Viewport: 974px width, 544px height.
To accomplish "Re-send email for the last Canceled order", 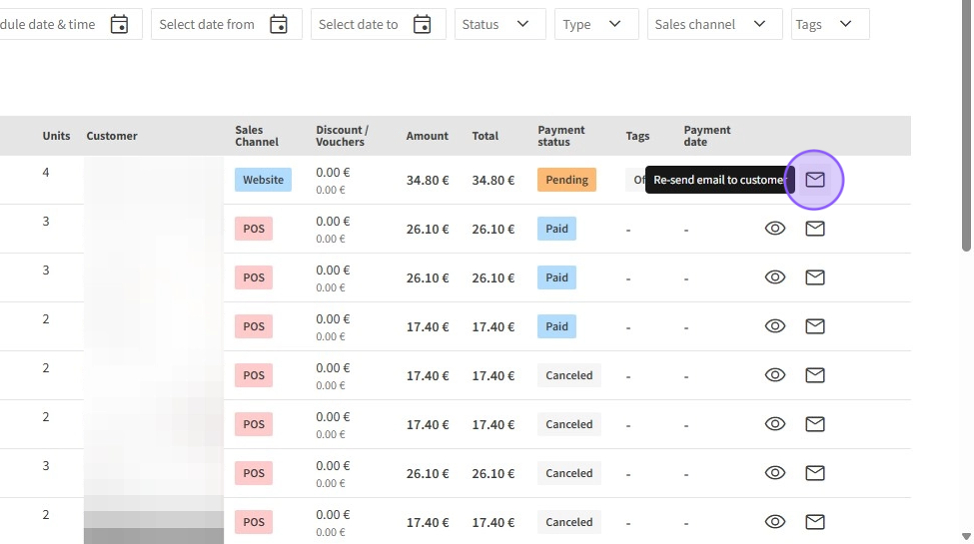I will [x=815, y=522].
